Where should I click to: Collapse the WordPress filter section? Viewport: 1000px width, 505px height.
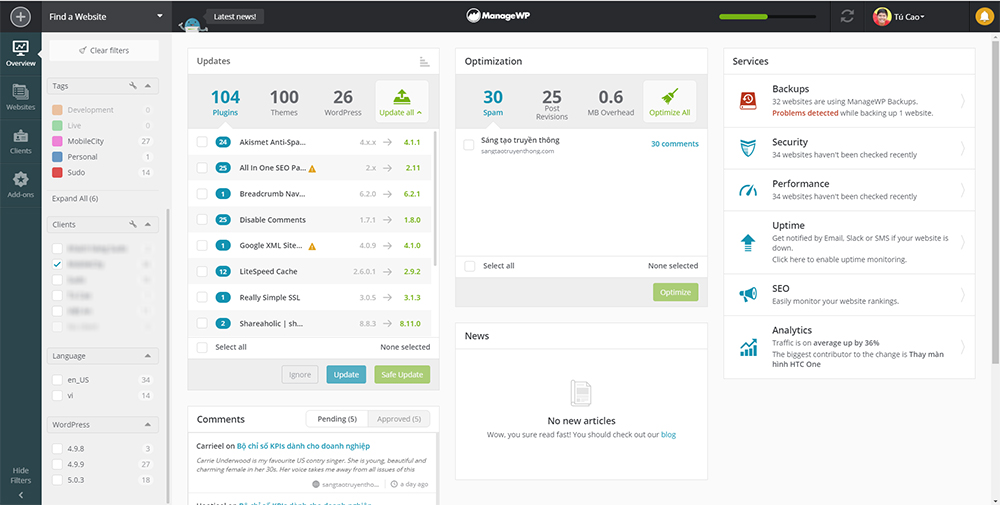(x=147, y=425)
